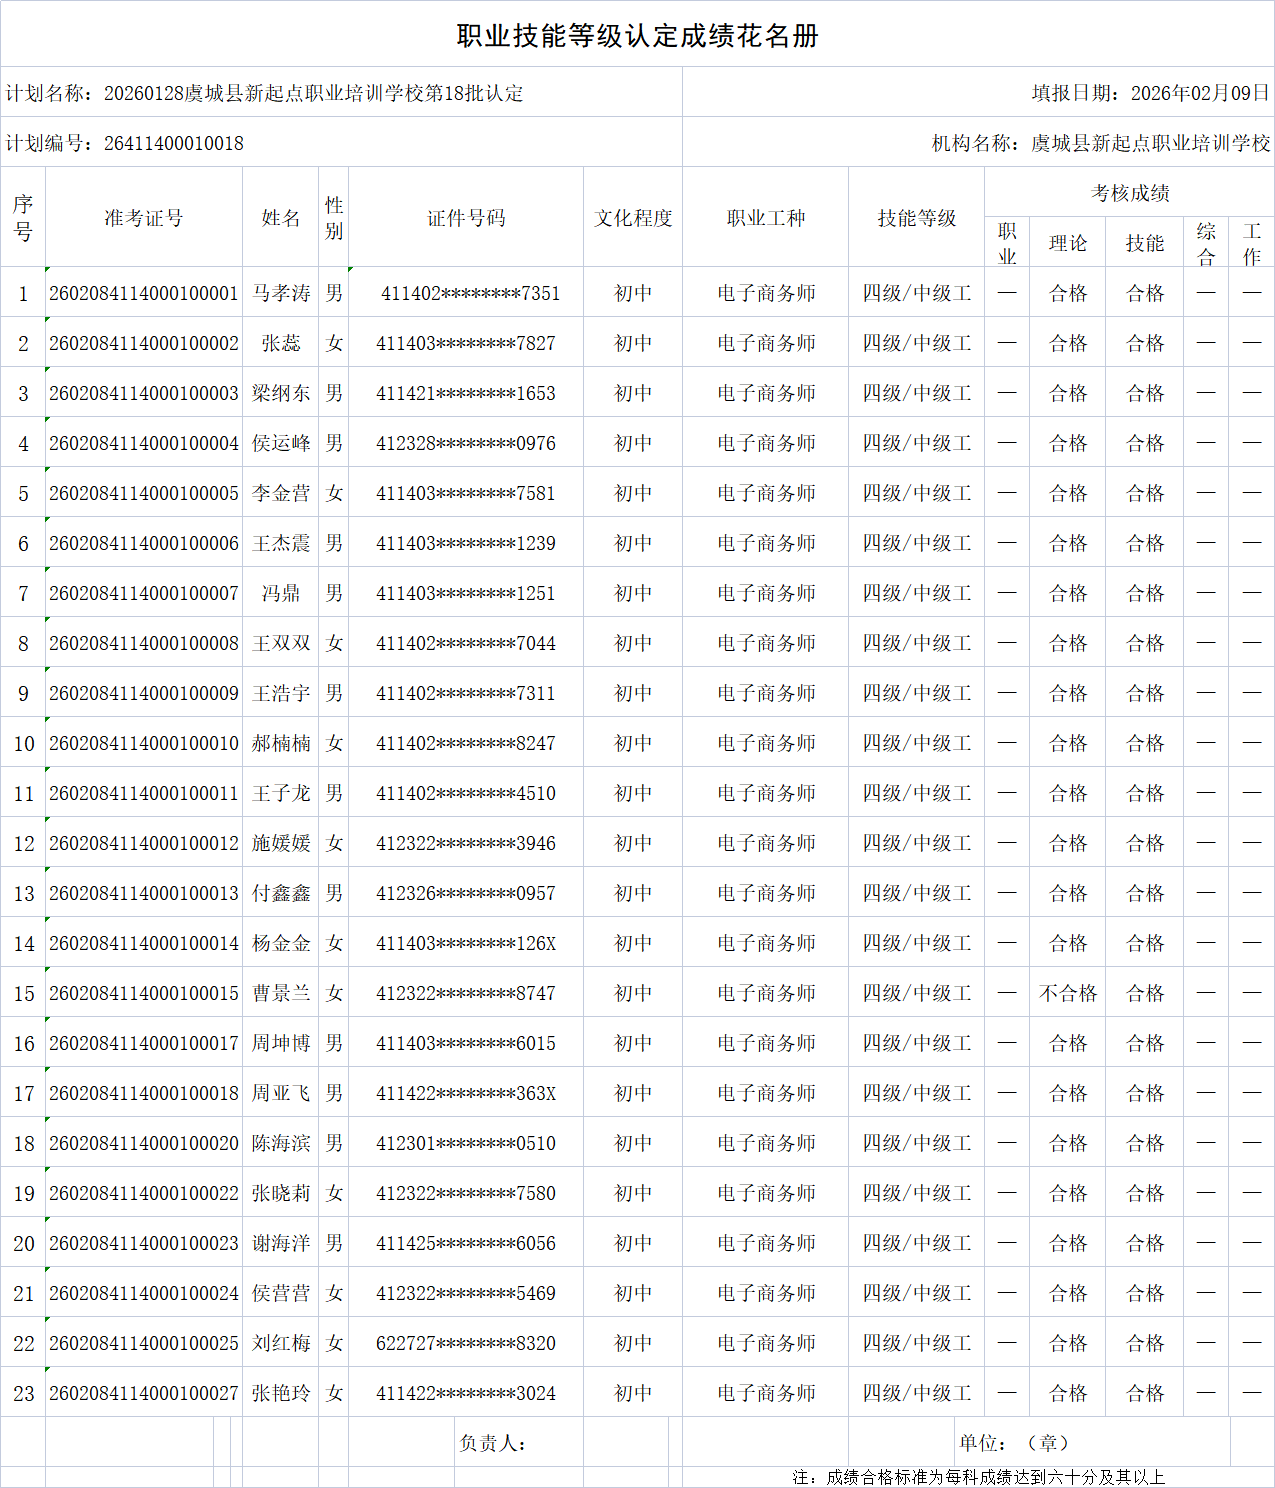
Task: Select 刘红梅's ID number cell
Action: tap(466, 1342)
